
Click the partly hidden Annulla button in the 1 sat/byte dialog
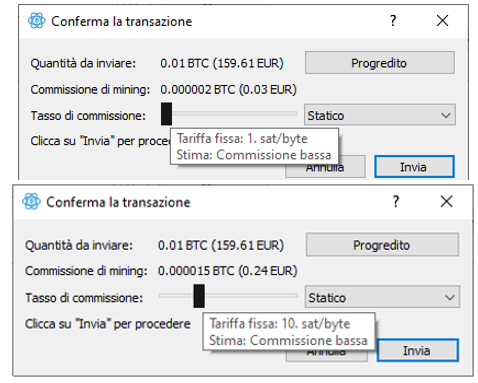pyautogui.click(x=351, y=170)
